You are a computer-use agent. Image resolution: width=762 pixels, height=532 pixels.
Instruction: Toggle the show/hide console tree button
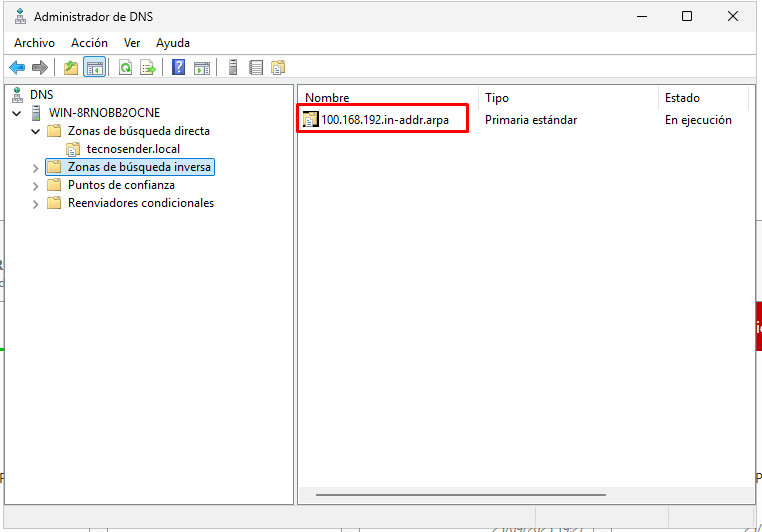pos(95,67)
